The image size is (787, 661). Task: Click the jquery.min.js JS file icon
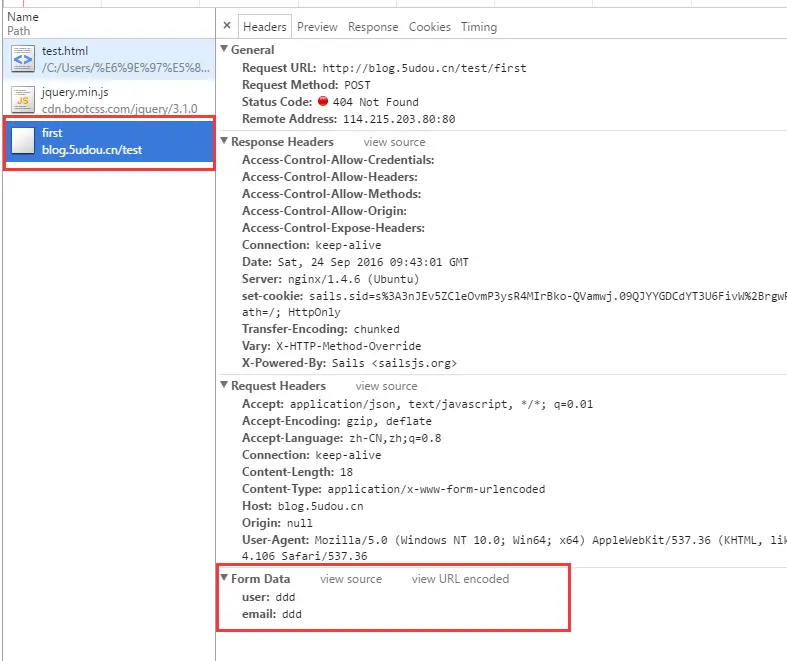pos(23,100)
